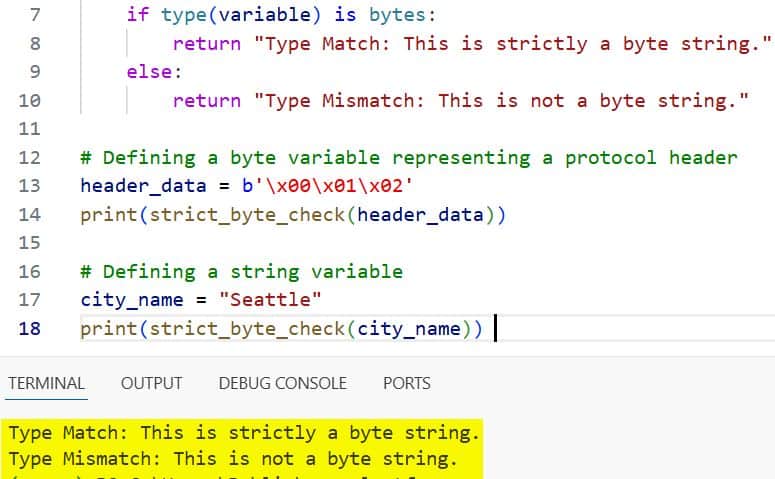Image resolution: width=775 pixels, height=479 pixels.
Task: Select line number 14 in the gutter
Action: coord(29,215)
